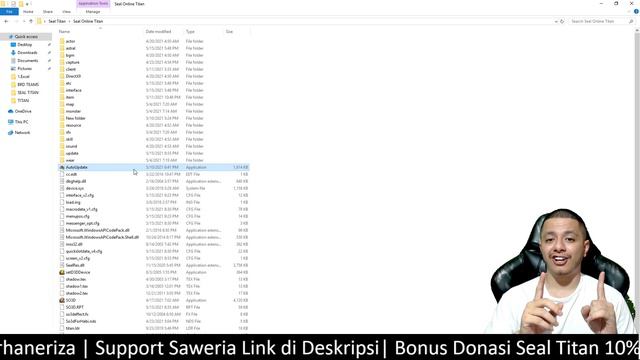Open Pictures in Quick access
This screenshot has width=640, height=360.
tap(24, 69)
